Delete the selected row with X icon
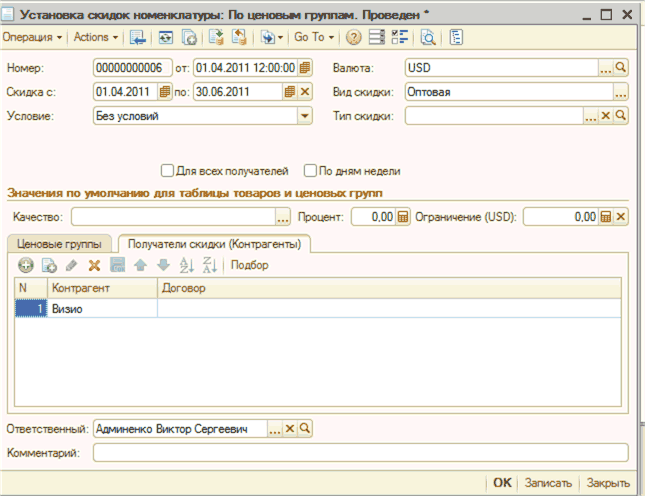Viewport: 645px width, 496px height. [94, 265]
